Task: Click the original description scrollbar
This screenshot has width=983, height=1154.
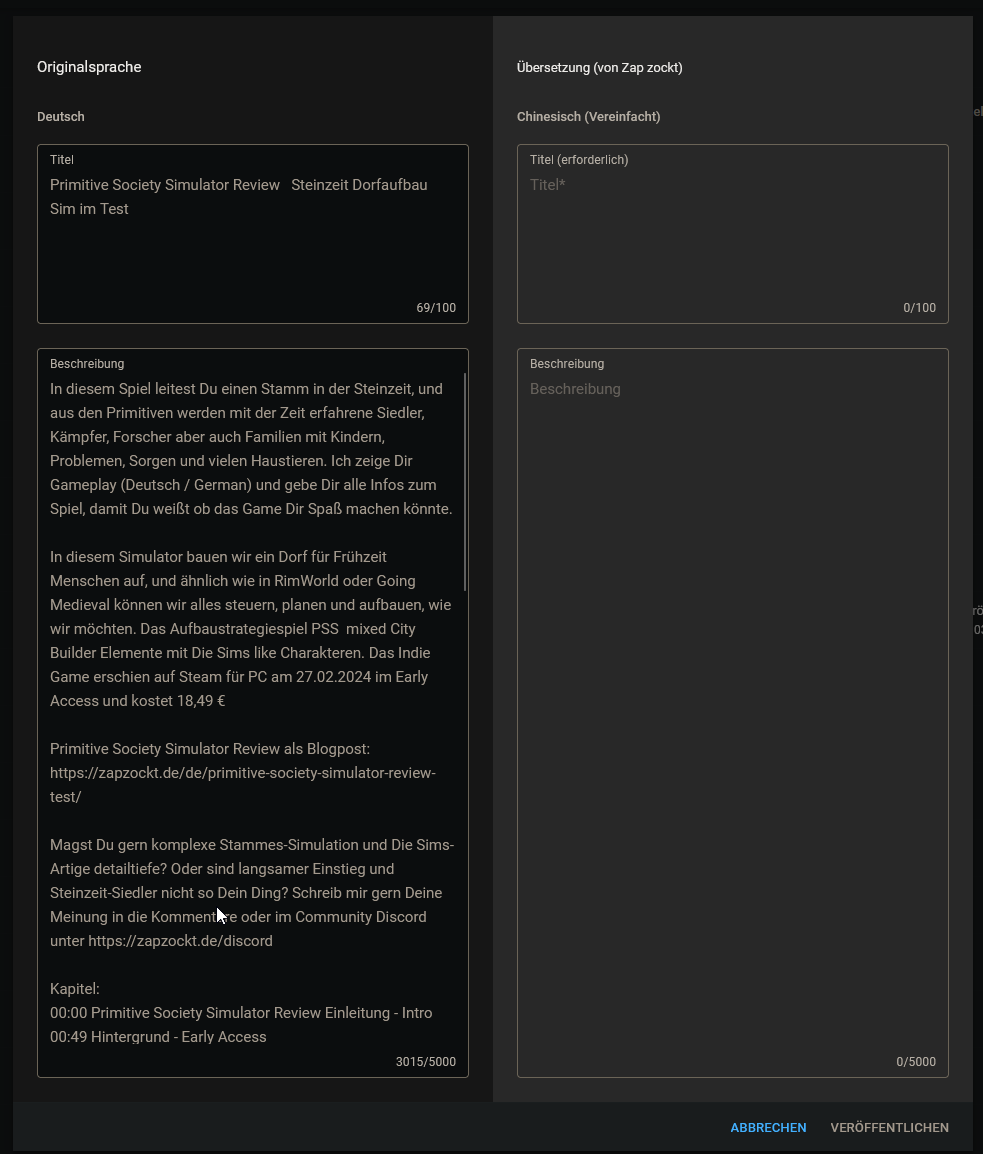Action: 465,482
